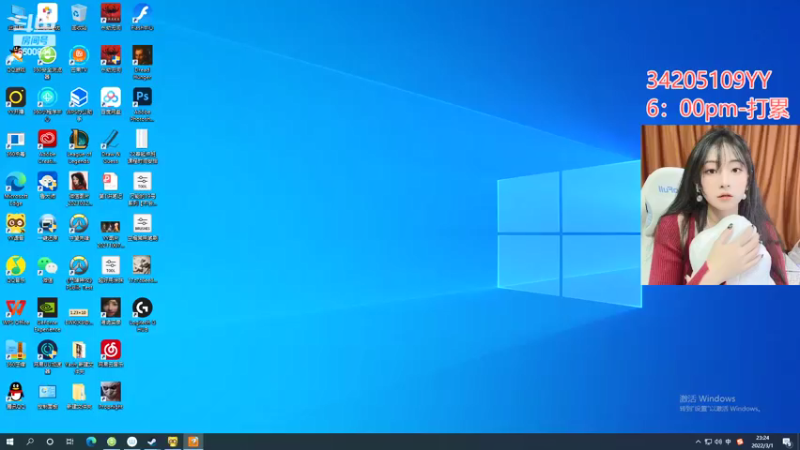Open the clock showing 23:24

click(x=762, y=442)
